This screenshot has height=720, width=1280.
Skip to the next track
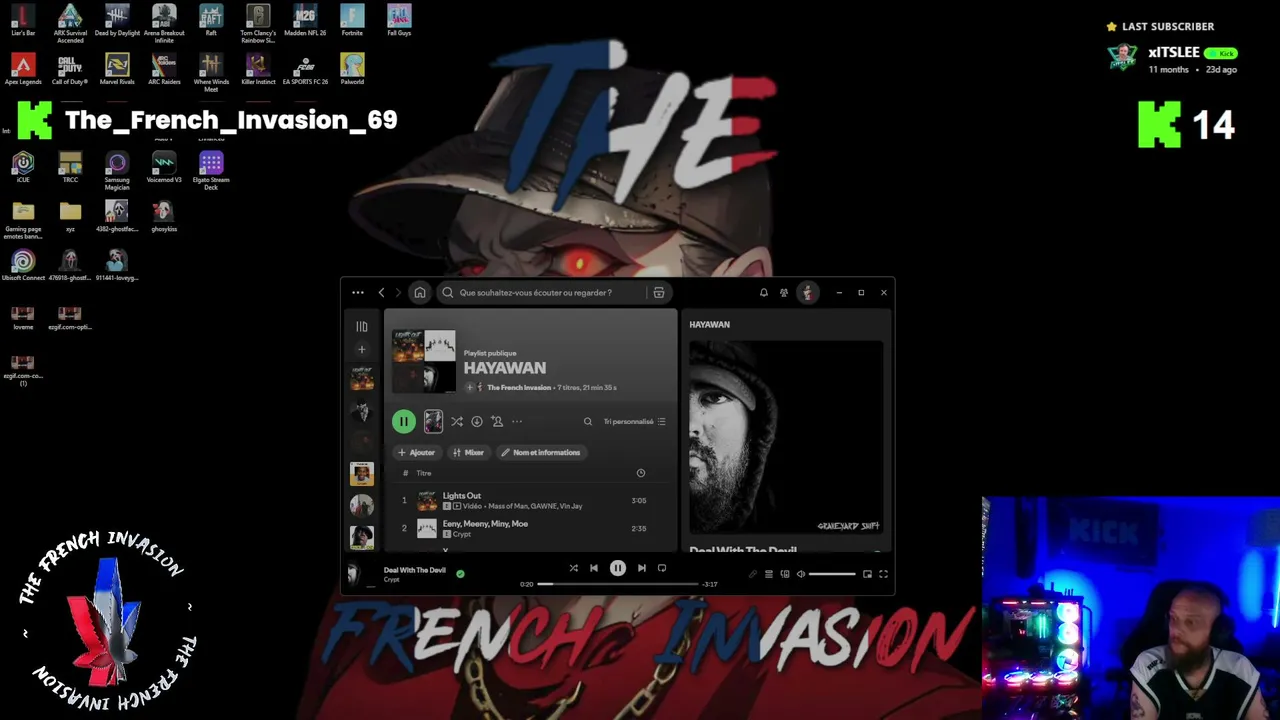point(642,568)
